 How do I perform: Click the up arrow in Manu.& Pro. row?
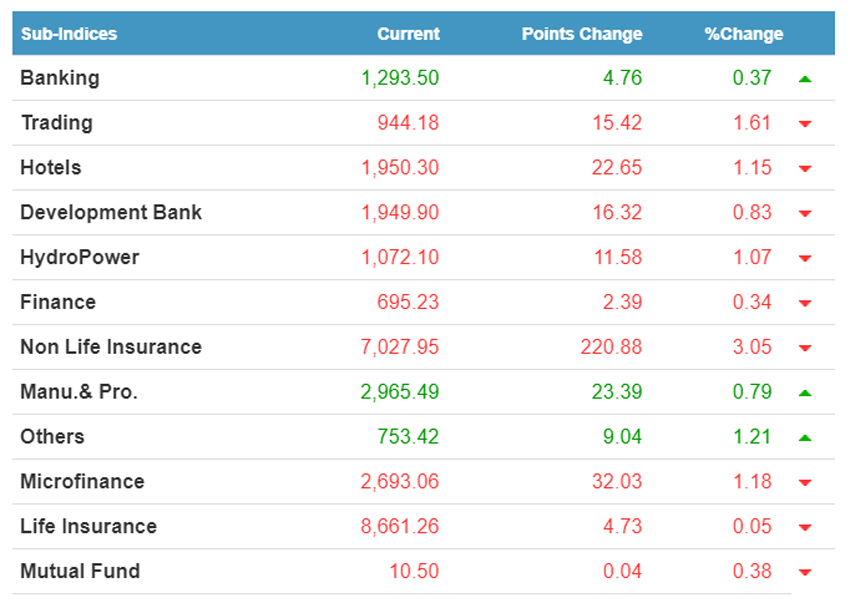click(x=805, y=393)
